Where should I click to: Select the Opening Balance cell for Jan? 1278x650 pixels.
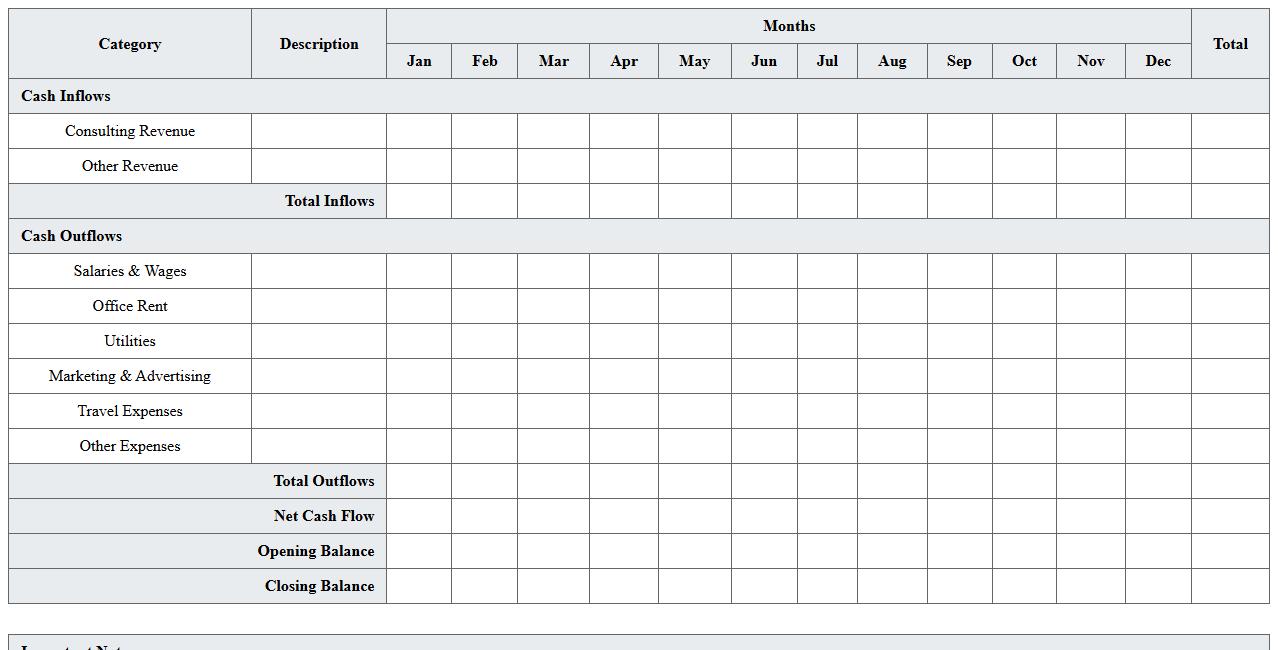(419, 551)
